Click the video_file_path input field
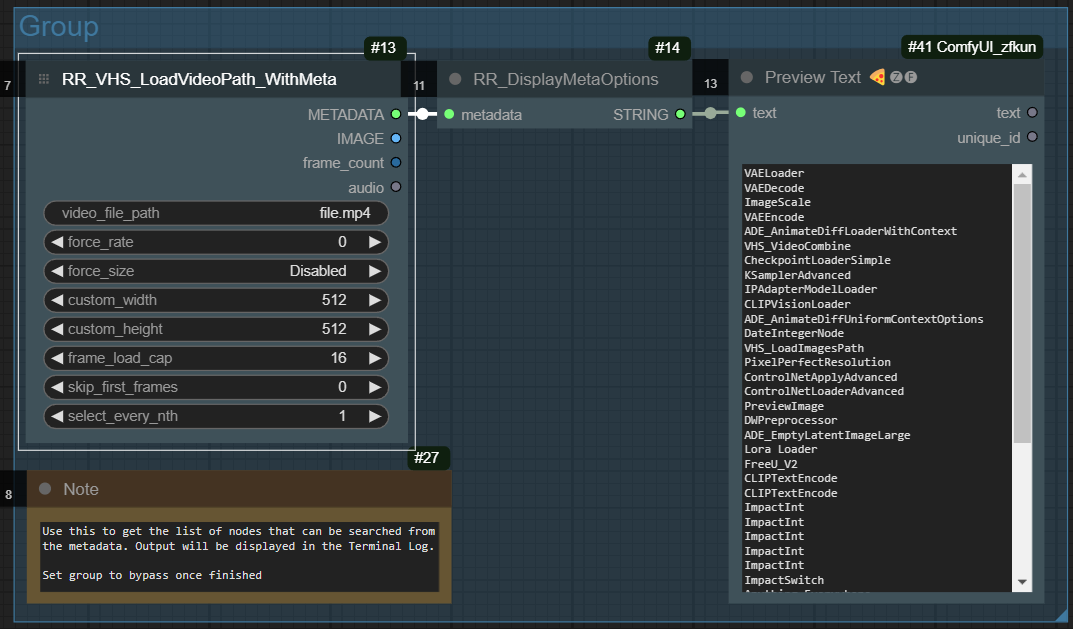Screen dimensions: 1073x629 tap(216, 213)
